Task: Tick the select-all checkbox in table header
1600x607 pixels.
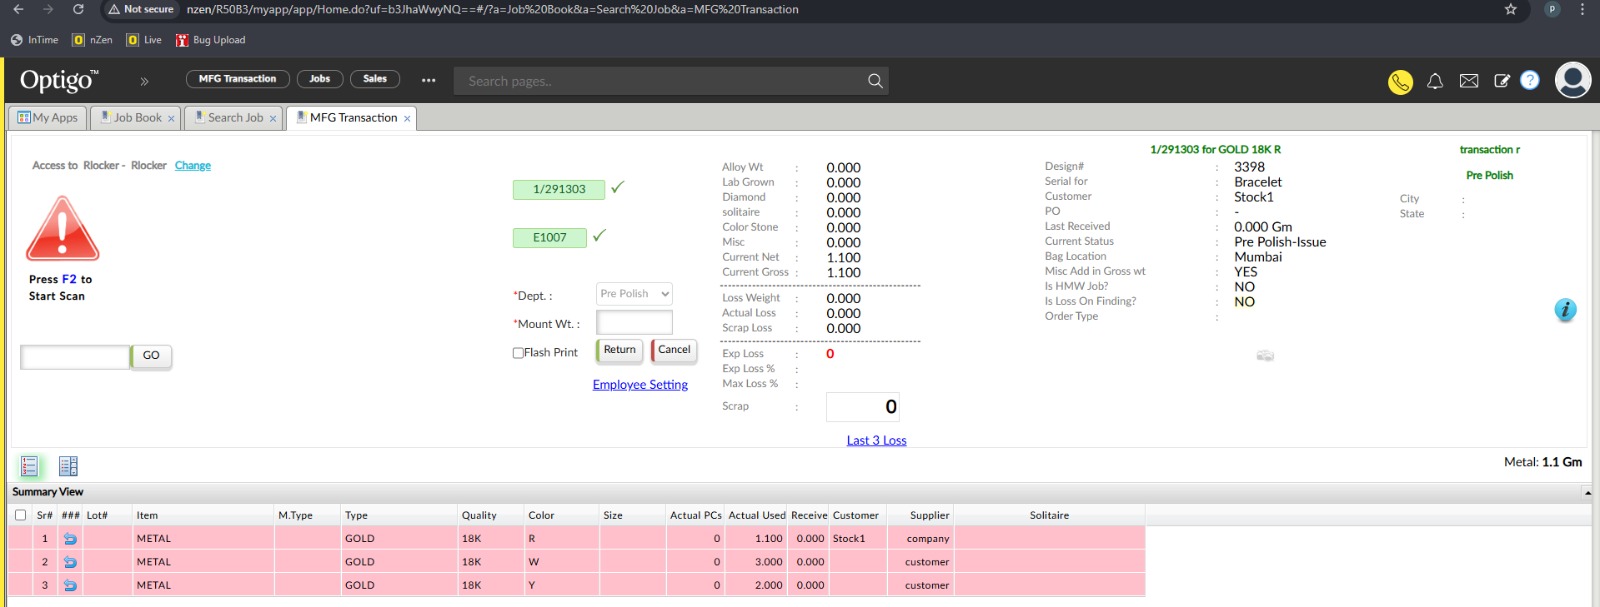Action: pyautogui.click(x=20, y=515)
